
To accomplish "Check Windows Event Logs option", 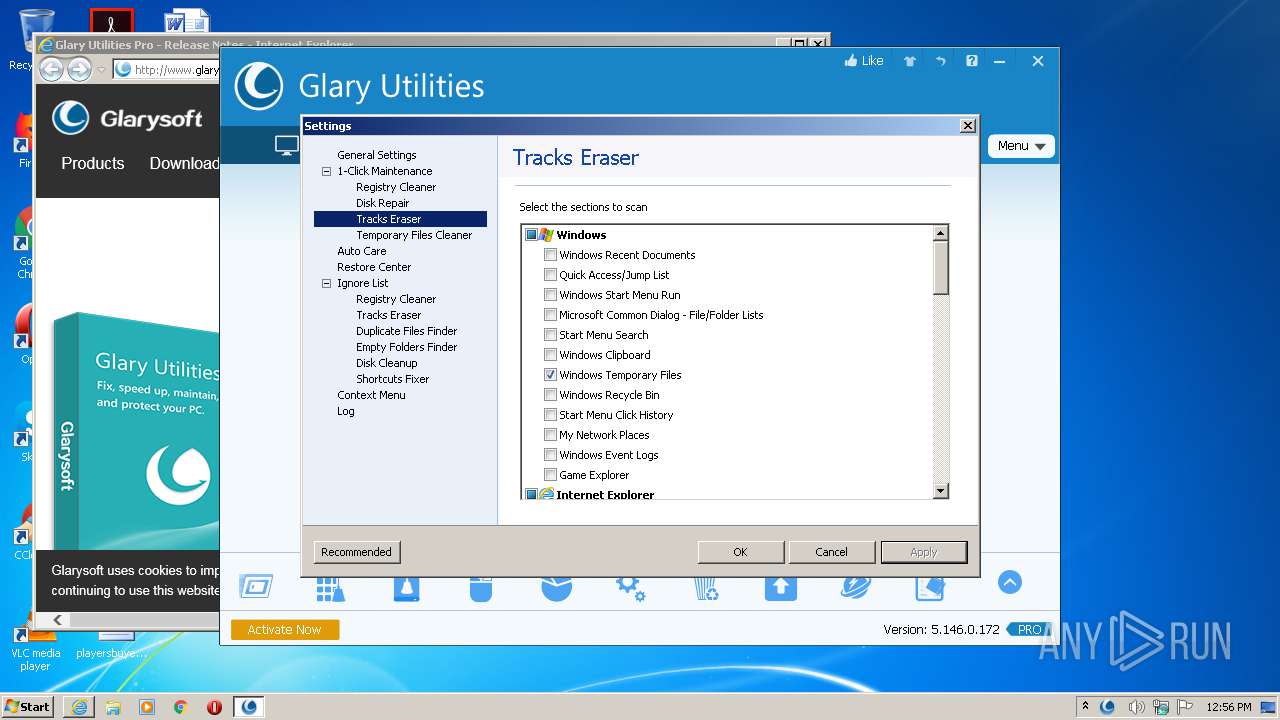I will (x=550, y=455).
